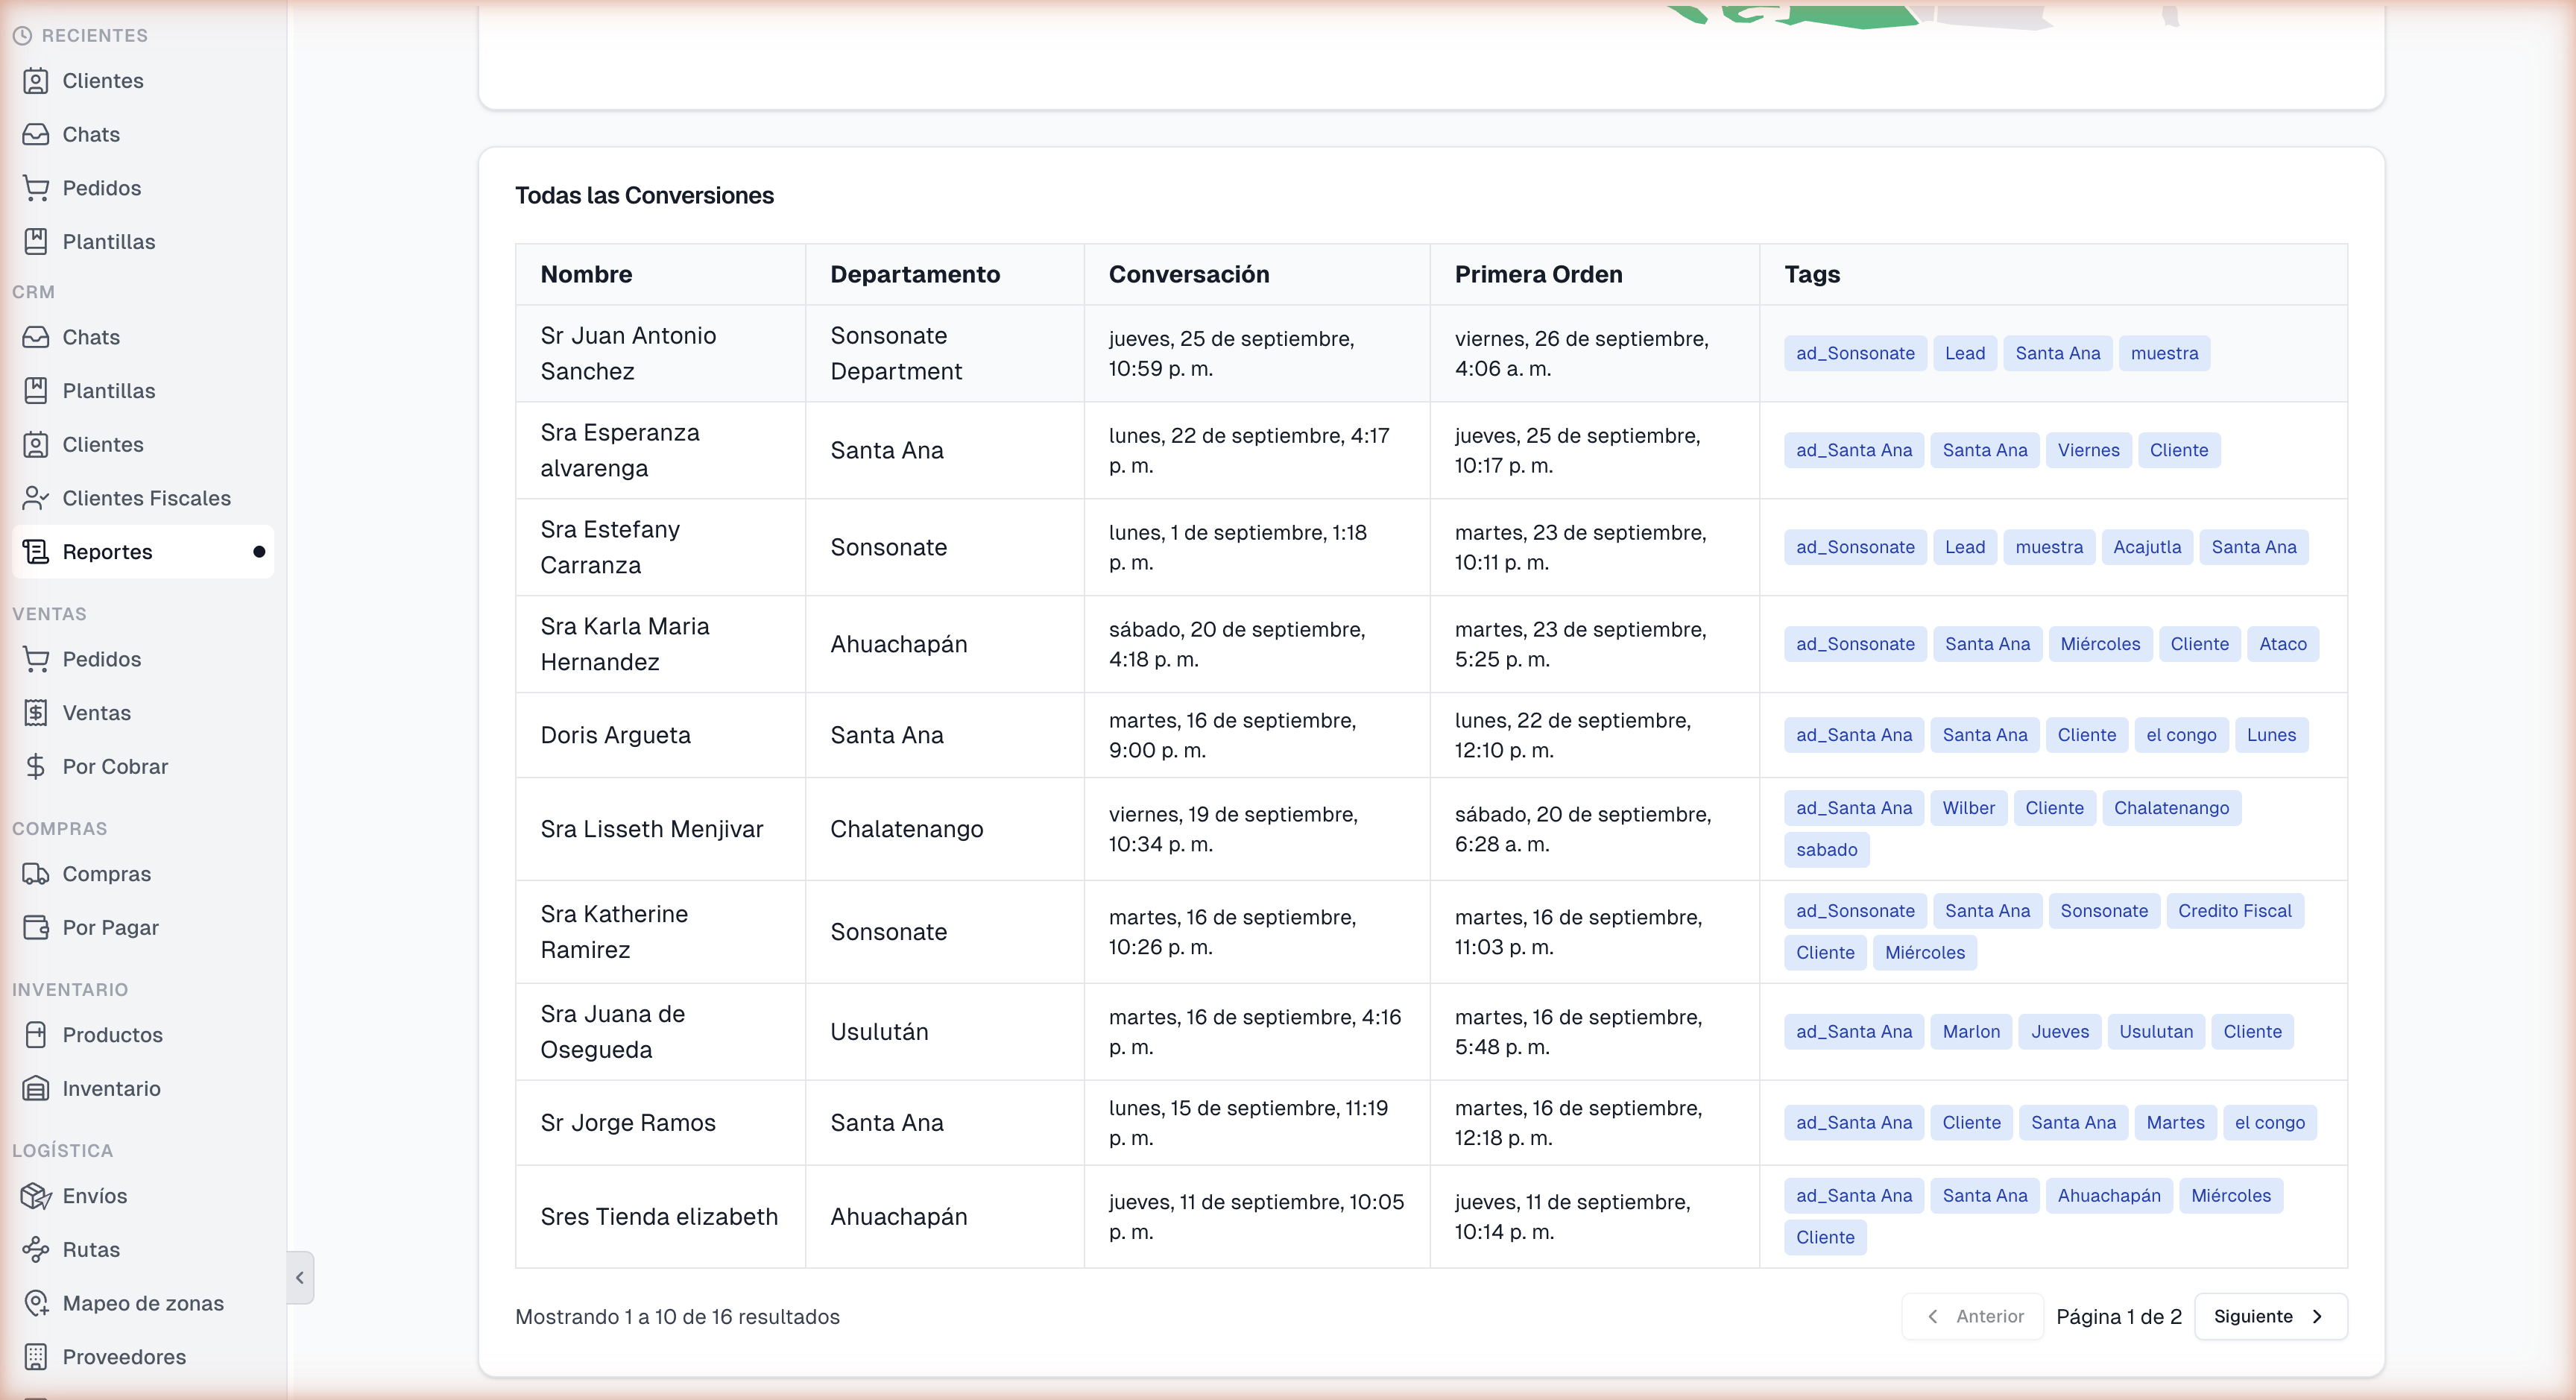Go to next page with Siguiente
Viewport: 2576px width, 1400px height.
2270,1316
